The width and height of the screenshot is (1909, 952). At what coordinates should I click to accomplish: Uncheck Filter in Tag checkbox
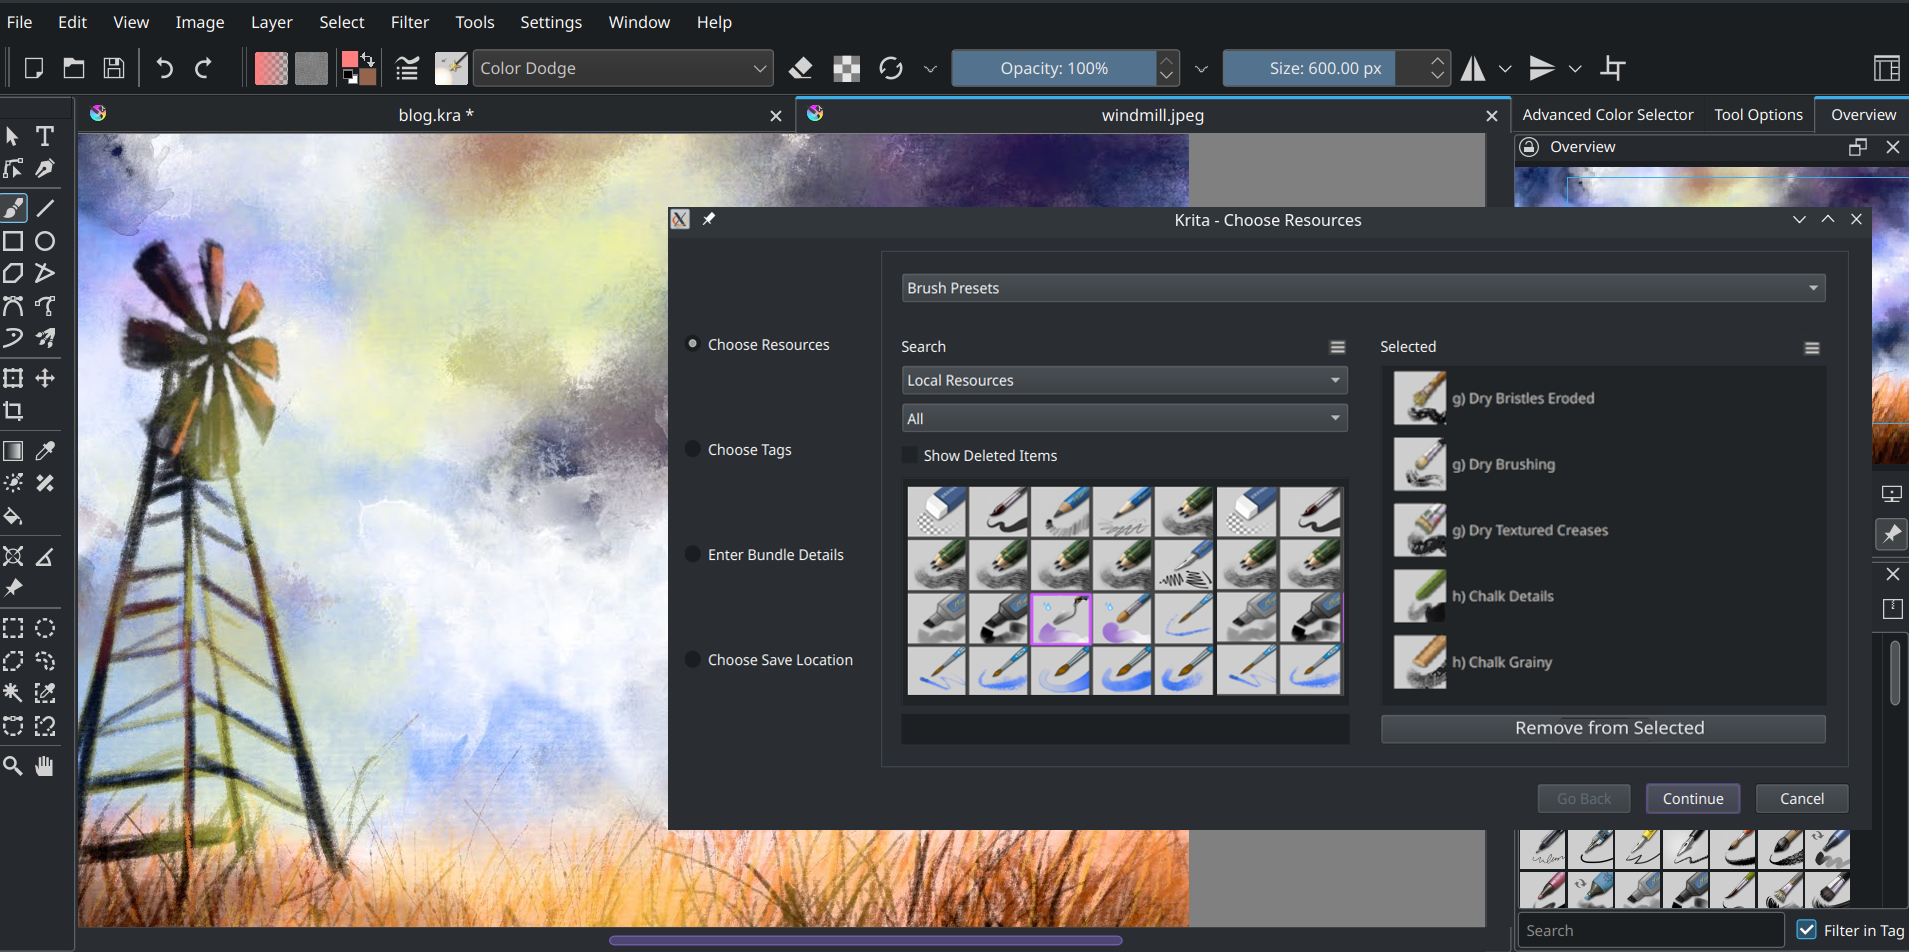[1807, 930]
